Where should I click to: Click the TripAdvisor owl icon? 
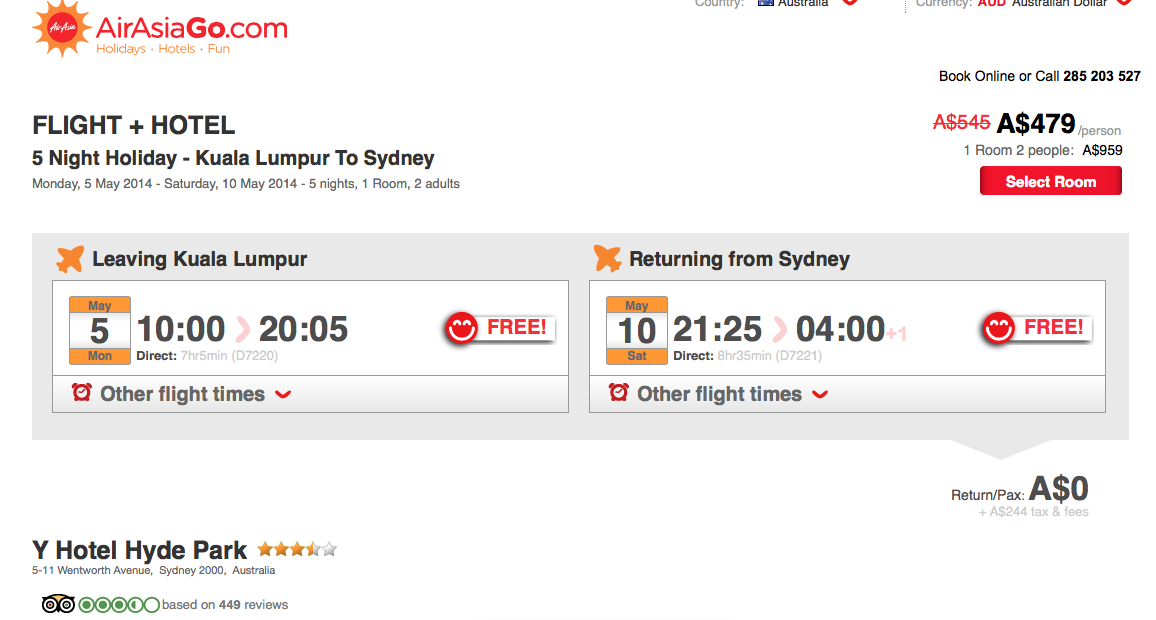tap(58, 604)
